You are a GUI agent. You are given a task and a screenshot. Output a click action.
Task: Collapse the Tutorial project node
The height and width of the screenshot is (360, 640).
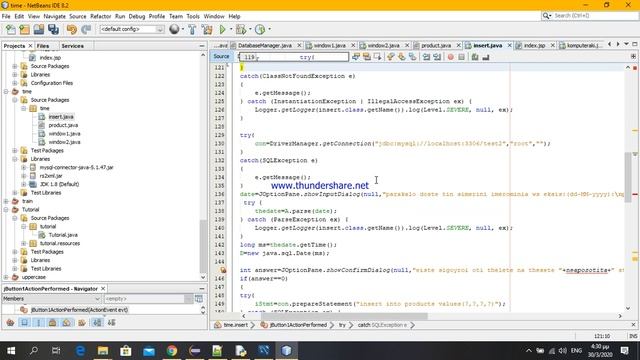click(6, 210)
